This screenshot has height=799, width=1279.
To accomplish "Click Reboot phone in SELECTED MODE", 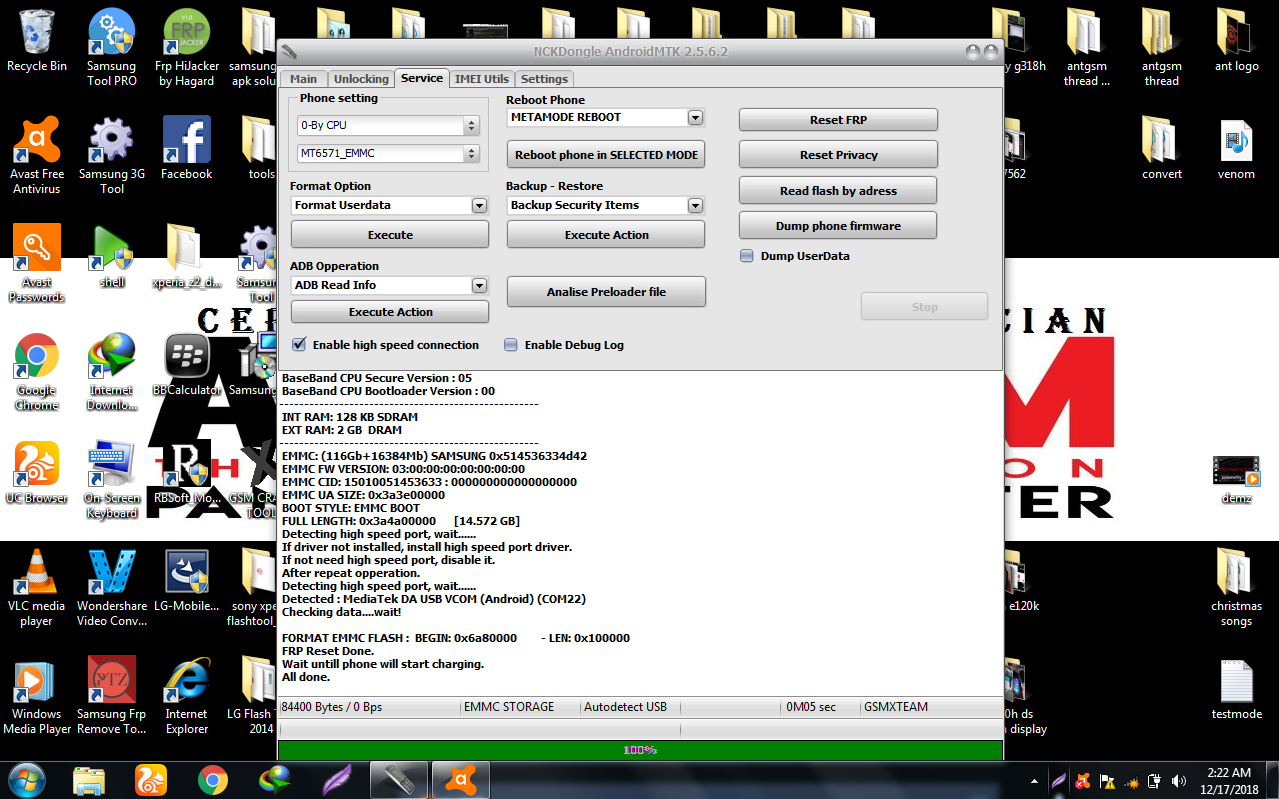I will [x=606, y=155].
